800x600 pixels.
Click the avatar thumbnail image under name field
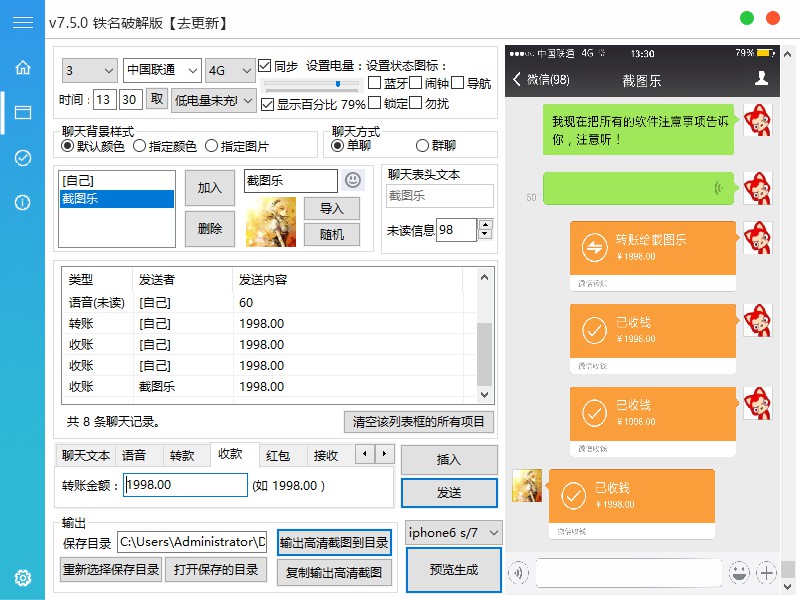tap(270, 222)
